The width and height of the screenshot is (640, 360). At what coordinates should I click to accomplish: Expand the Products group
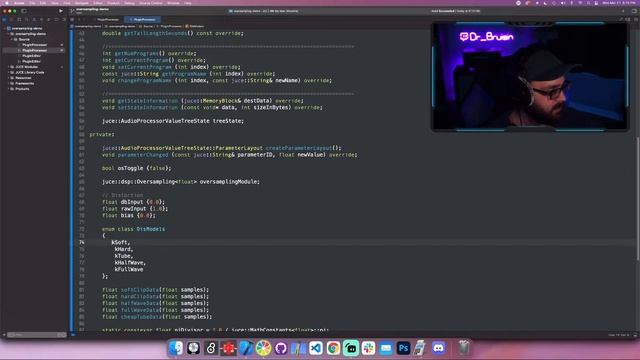point(9,89)
